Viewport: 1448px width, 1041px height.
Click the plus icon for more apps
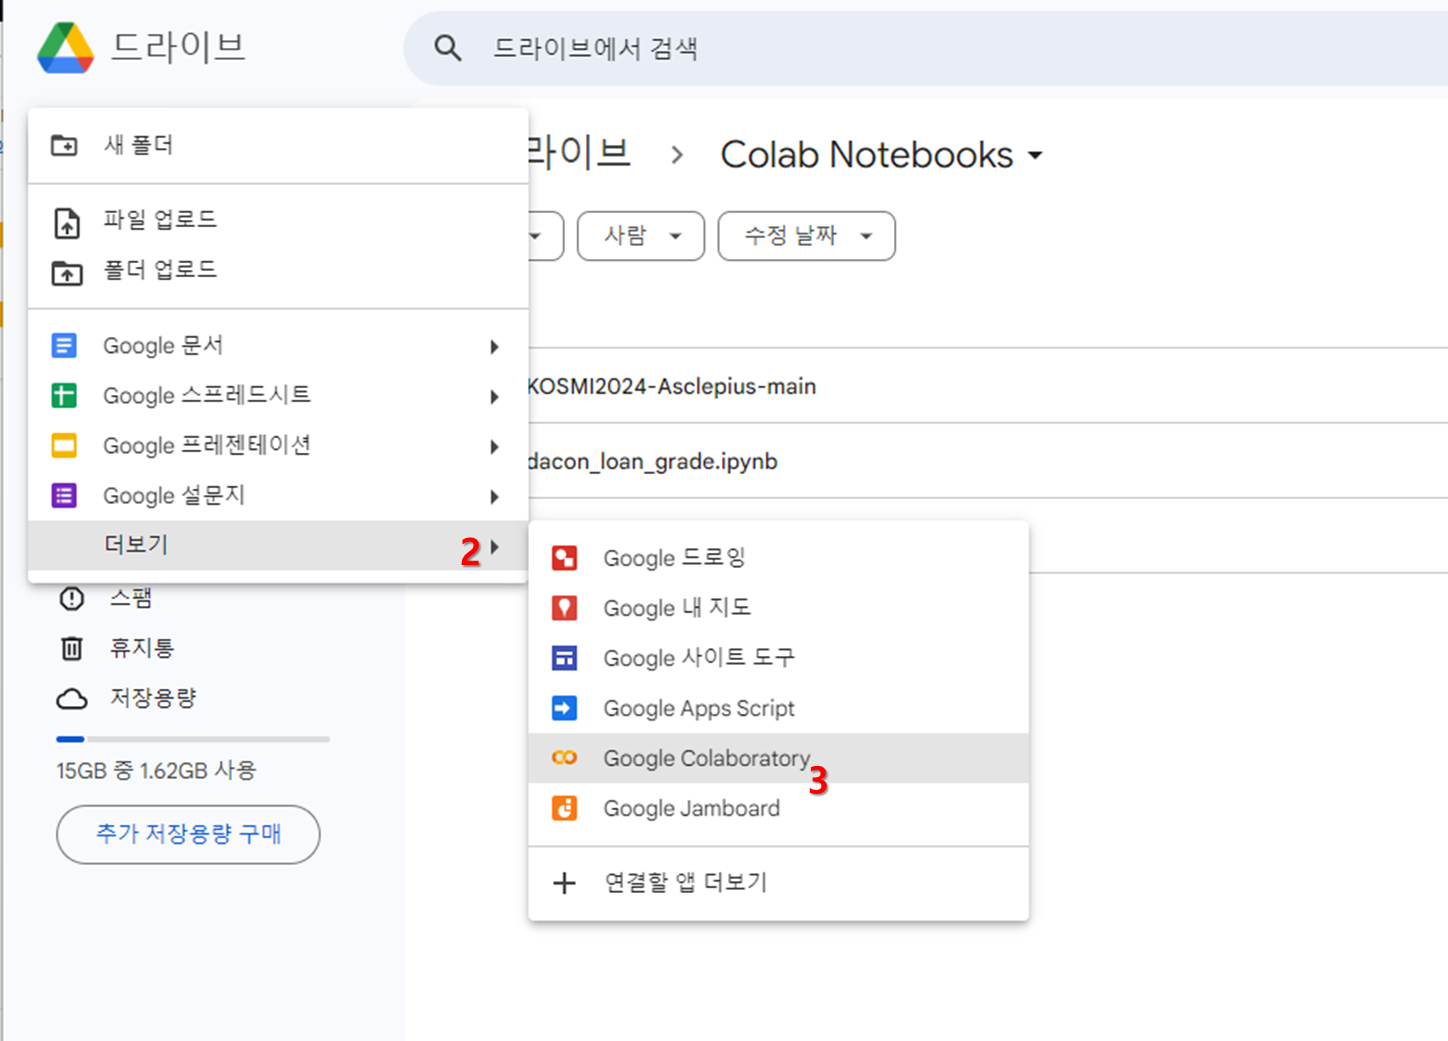[565, 883]
